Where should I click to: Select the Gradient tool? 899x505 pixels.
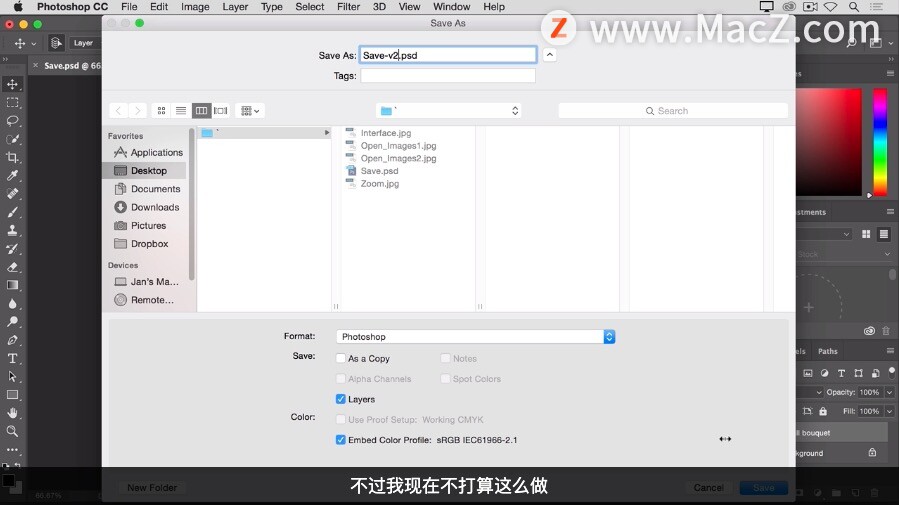(12, 285)
